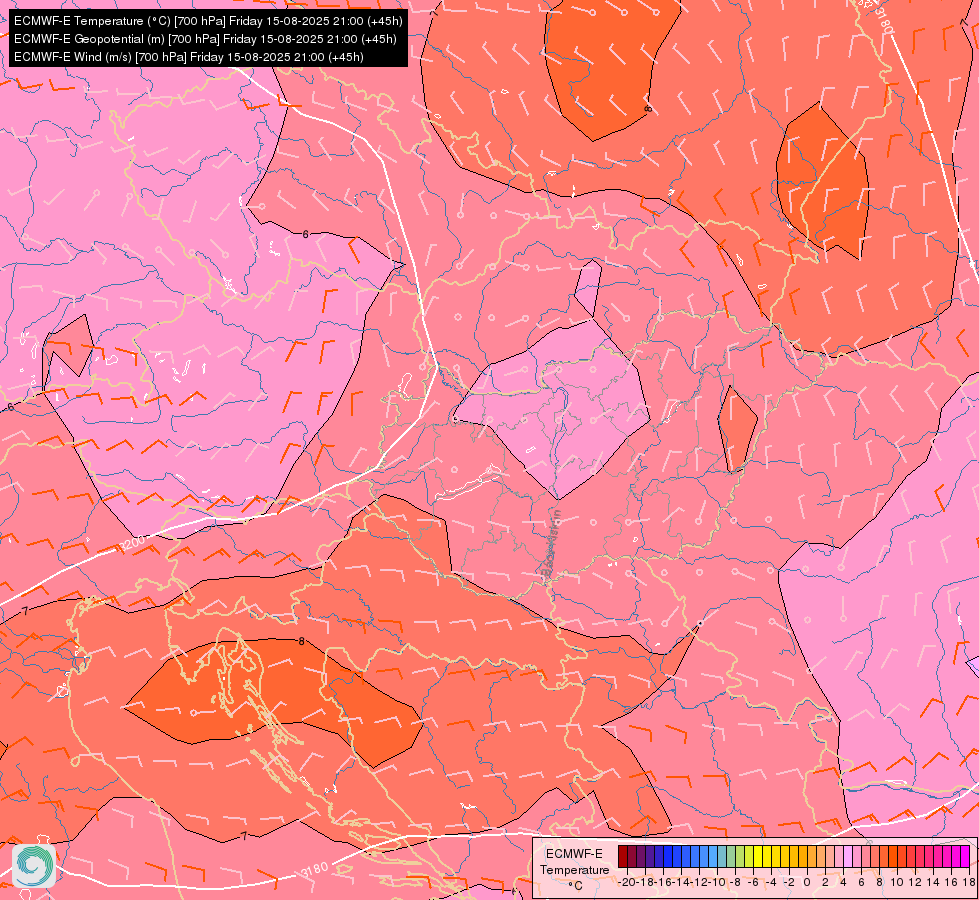Click the '10' legend tick label
Screen dimensions: 979x900
(897, 882)
